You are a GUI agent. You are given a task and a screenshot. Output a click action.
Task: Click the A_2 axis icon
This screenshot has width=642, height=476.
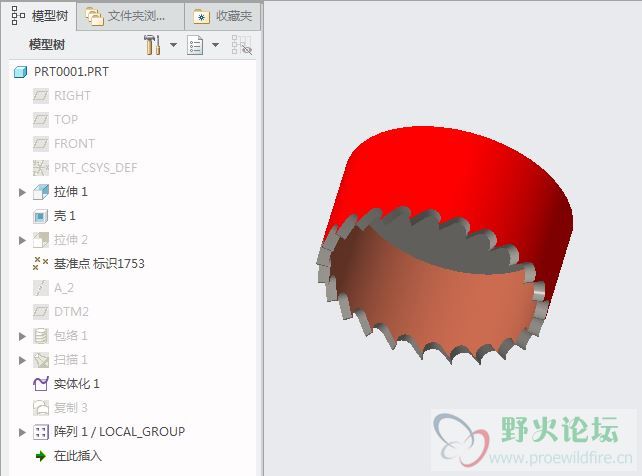(x=41, y=288)
